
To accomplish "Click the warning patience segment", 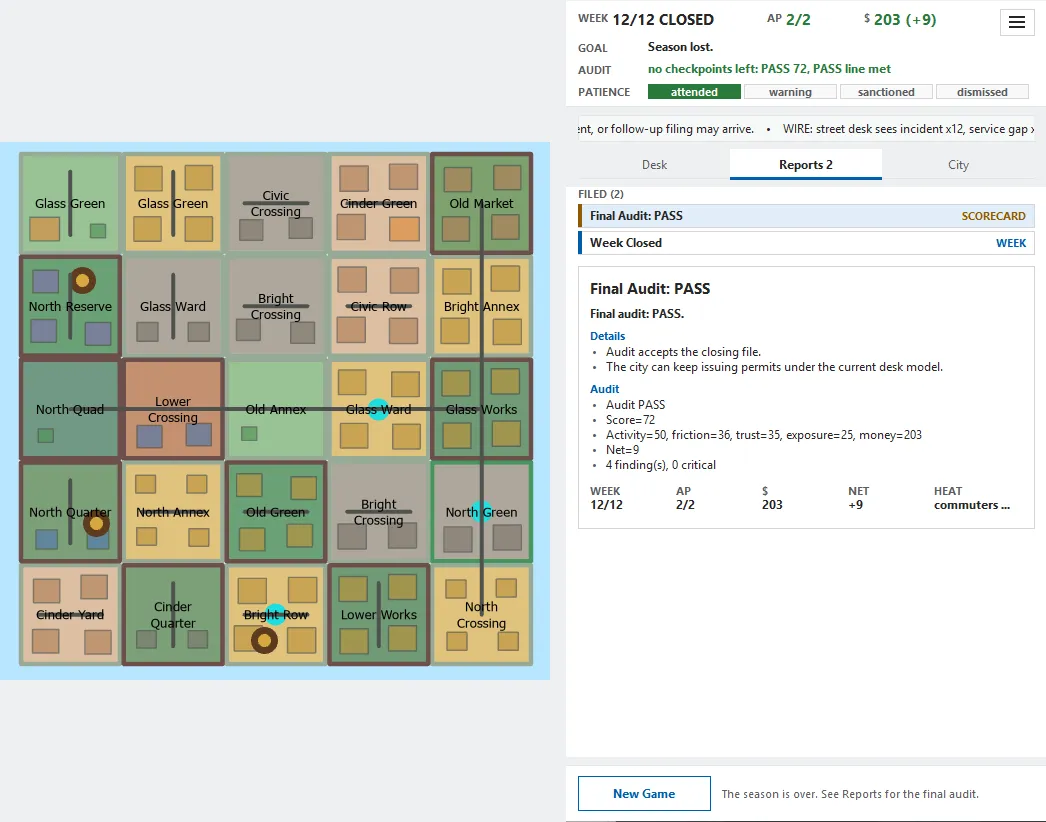I will (x=791, y=92).
